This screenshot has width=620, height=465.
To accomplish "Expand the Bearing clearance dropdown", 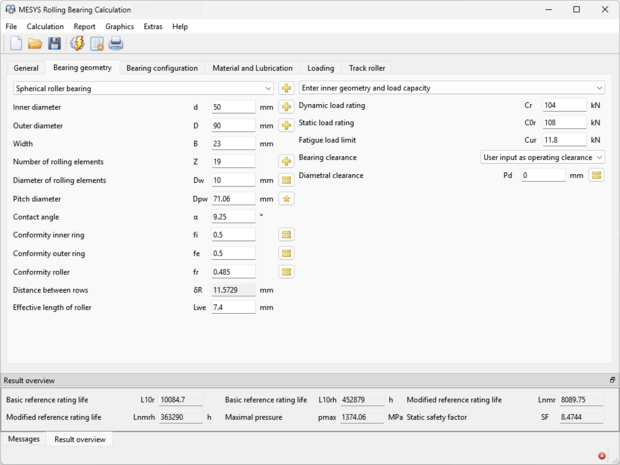I will [541, 157].
